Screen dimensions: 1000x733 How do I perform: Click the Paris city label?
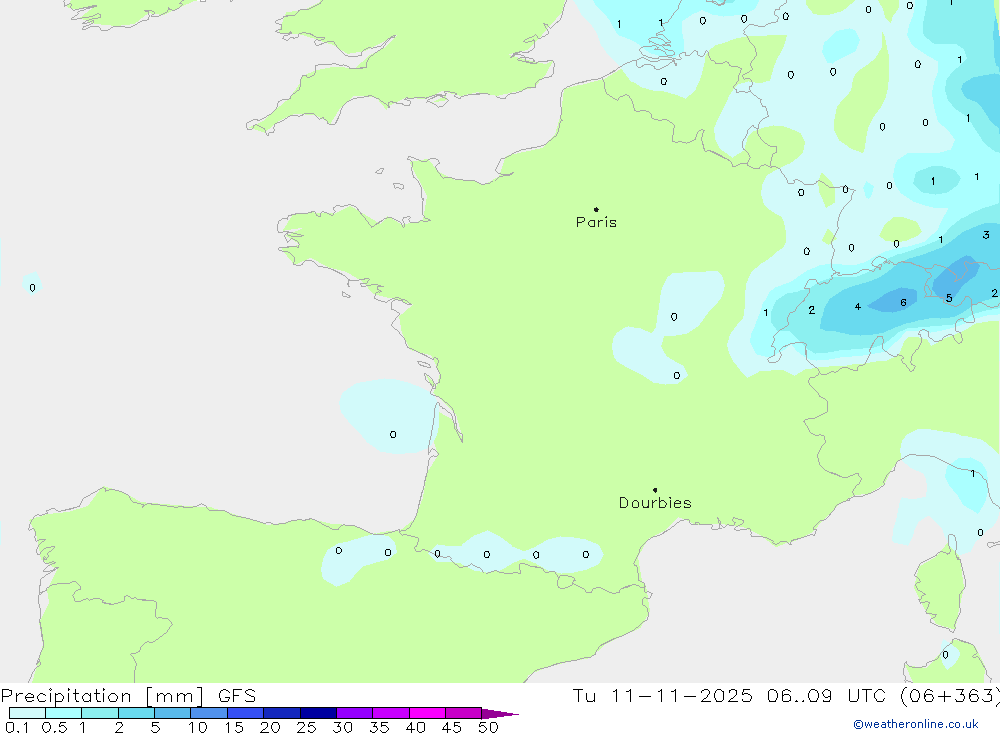[x=596, y=222]
